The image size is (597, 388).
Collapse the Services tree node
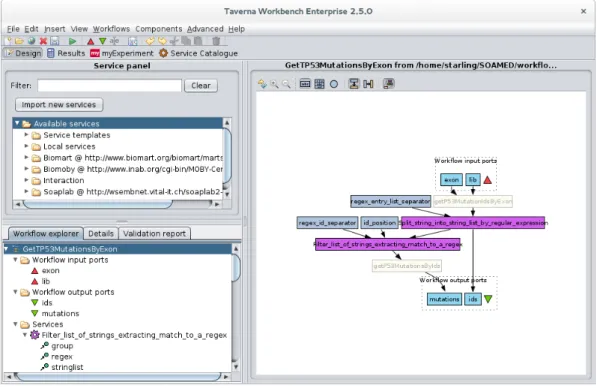[15, 324]
